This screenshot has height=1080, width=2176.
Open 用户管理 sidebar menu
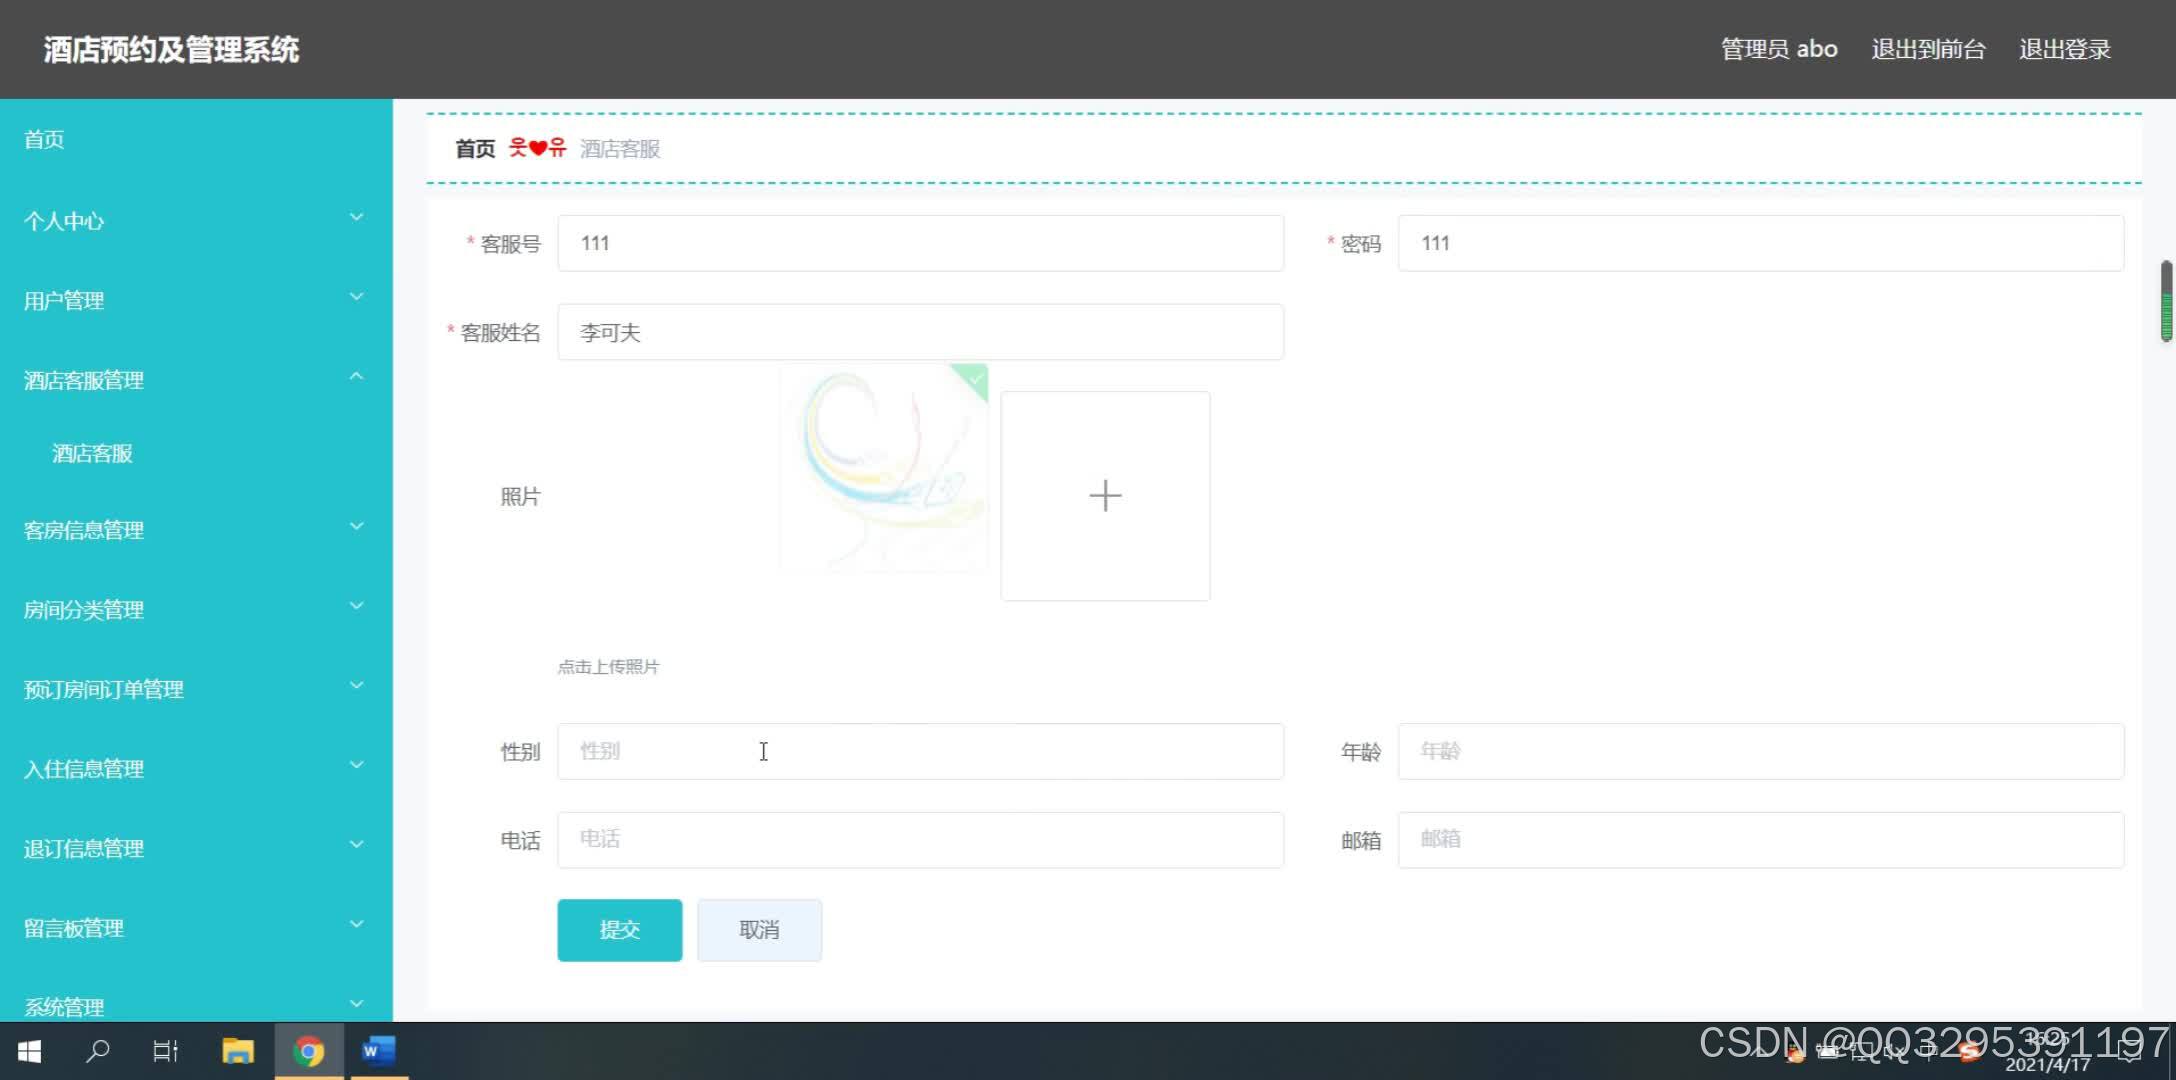[196, 301]
